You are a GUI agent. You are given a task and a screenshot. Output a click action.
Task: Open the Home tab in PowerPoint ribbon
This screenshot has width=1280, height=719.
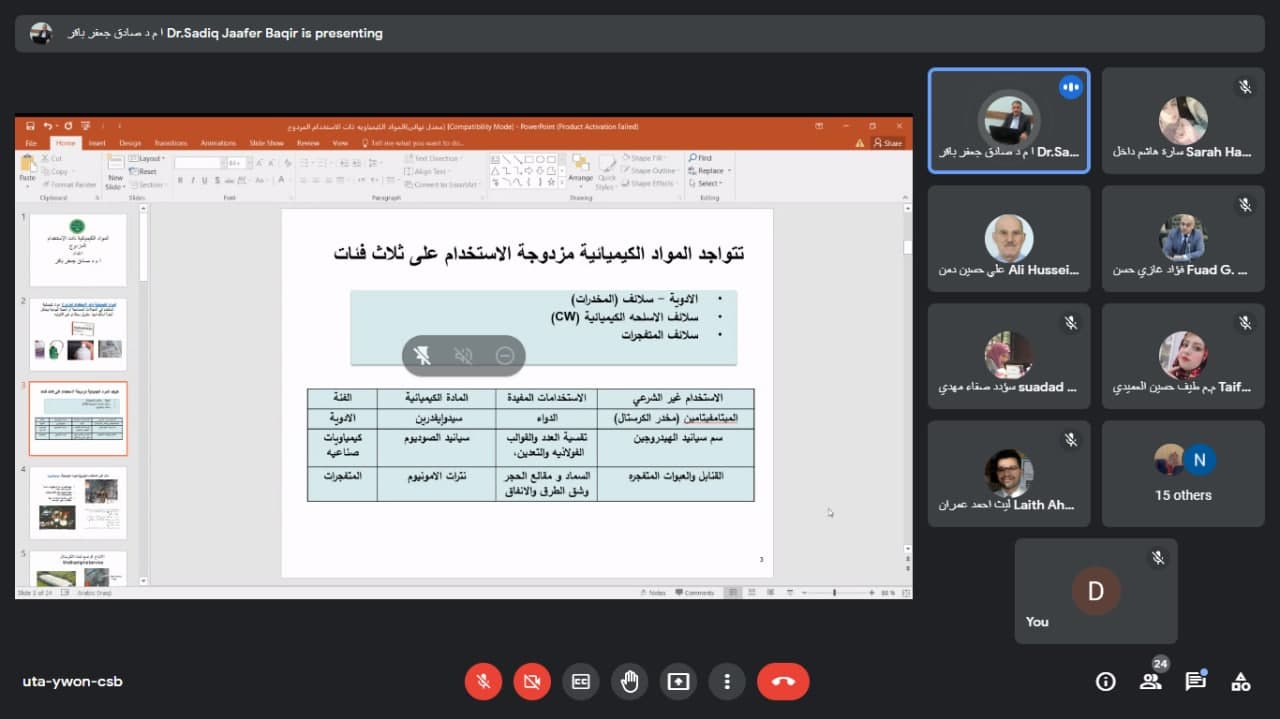pyautogui.click(x=65, y=143)
